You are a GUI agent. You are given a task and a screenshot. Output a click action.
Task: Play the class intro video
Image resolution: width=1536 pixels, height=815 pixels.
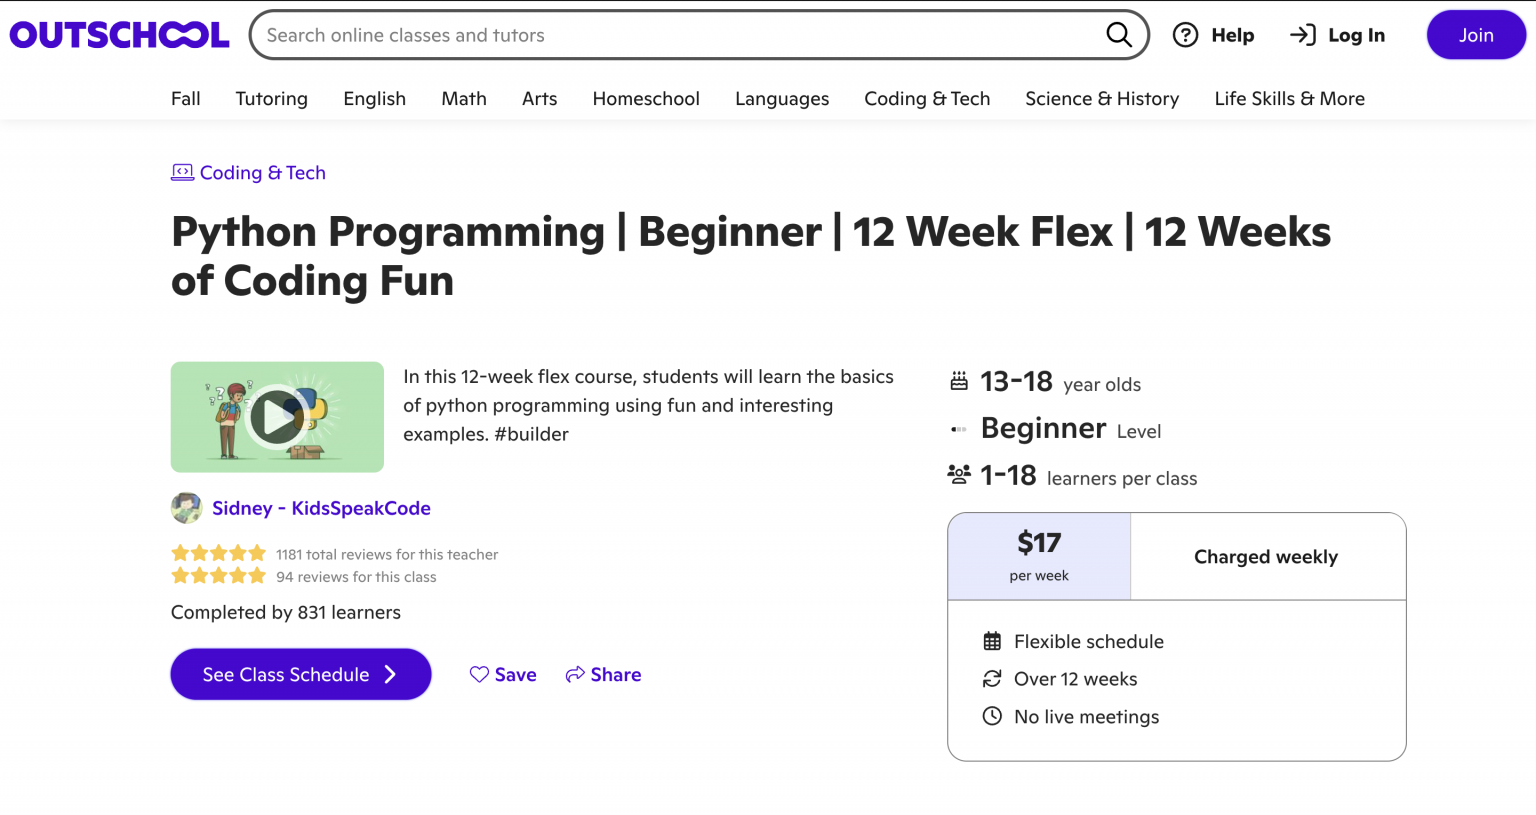click(277, 417)
